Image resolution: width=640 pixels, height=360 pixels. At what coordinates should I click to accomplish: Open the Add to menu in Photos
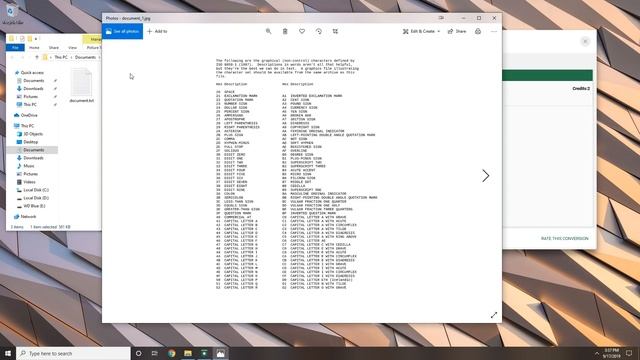pyautogui.click(x=157, y=31)
